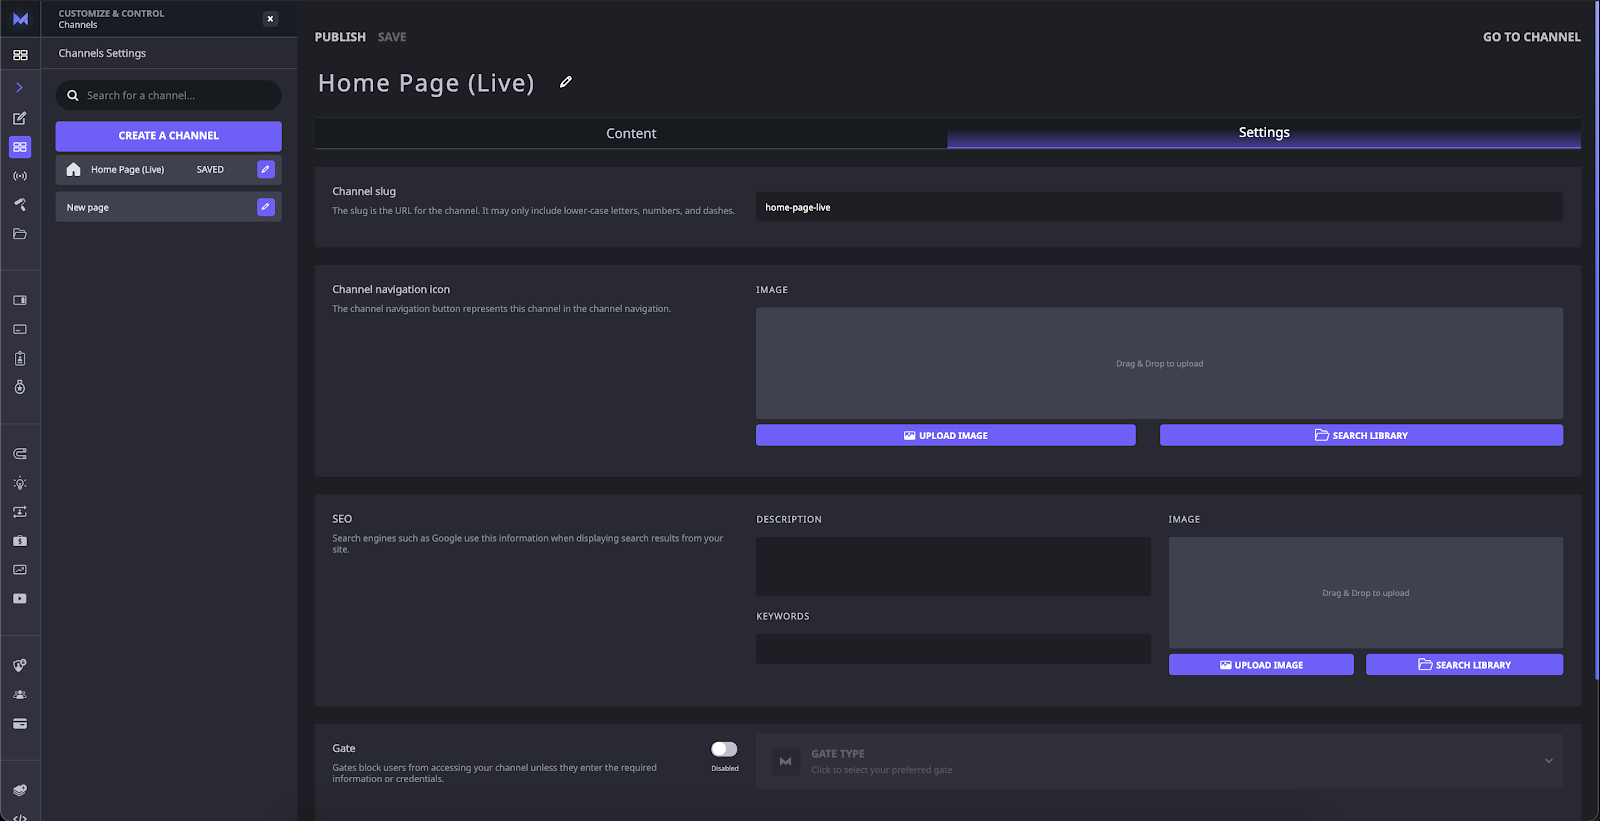Open the folder library icon in sidebar
The width and height of the screenshot is (1600, 821).
[20, 234]
